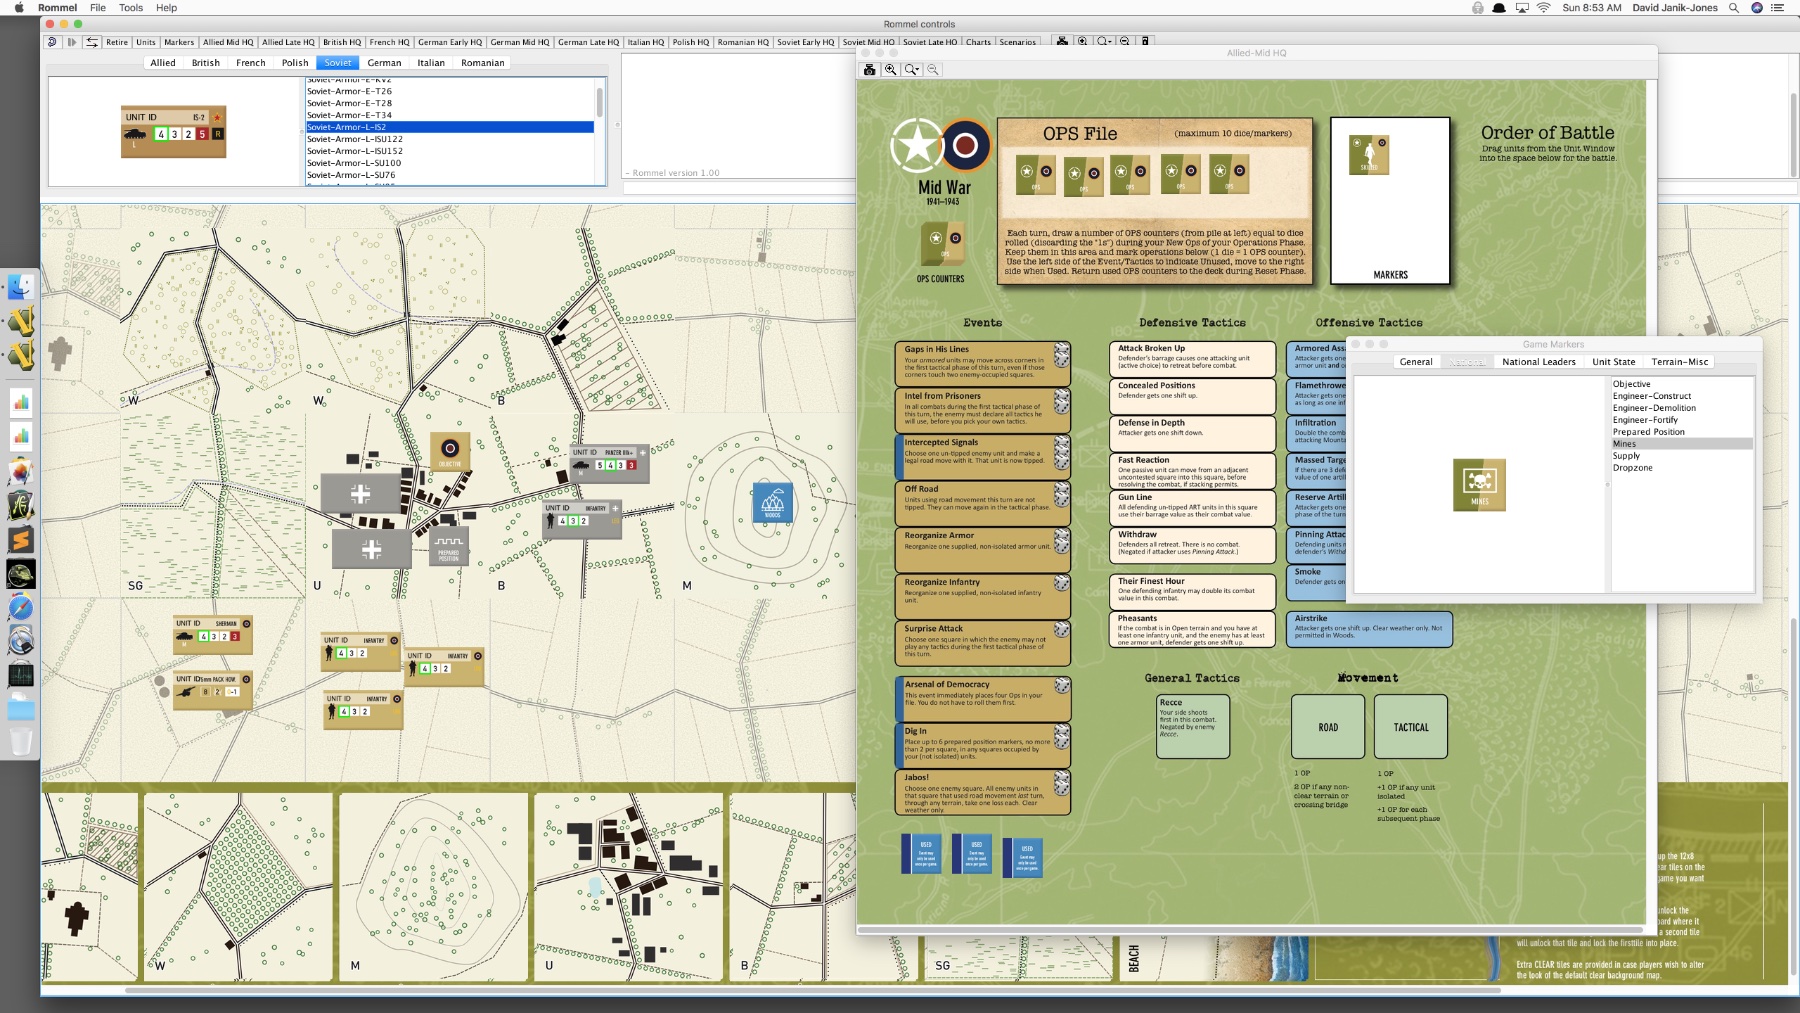Select the Zoom Out magnifier in the HQ window
Screen dimensions: 1800x1013
(x=932, y=69)
